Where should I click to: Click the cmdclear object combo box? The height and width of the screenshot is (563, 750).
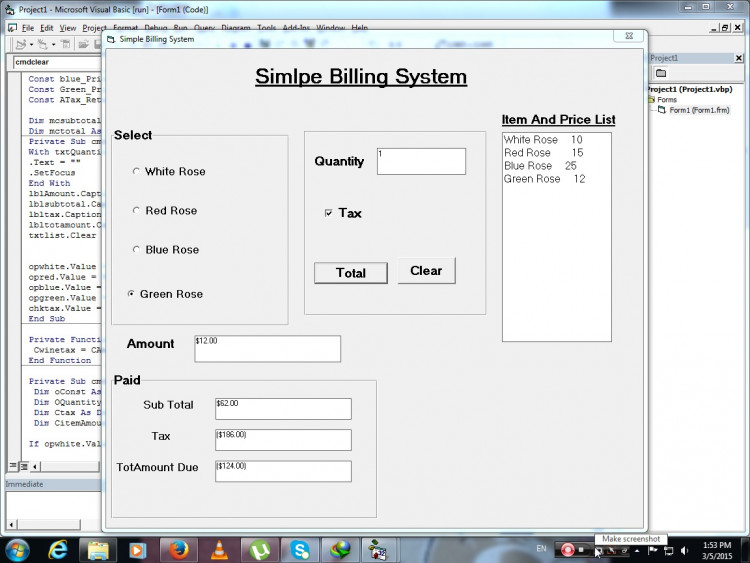click(56, 62)
